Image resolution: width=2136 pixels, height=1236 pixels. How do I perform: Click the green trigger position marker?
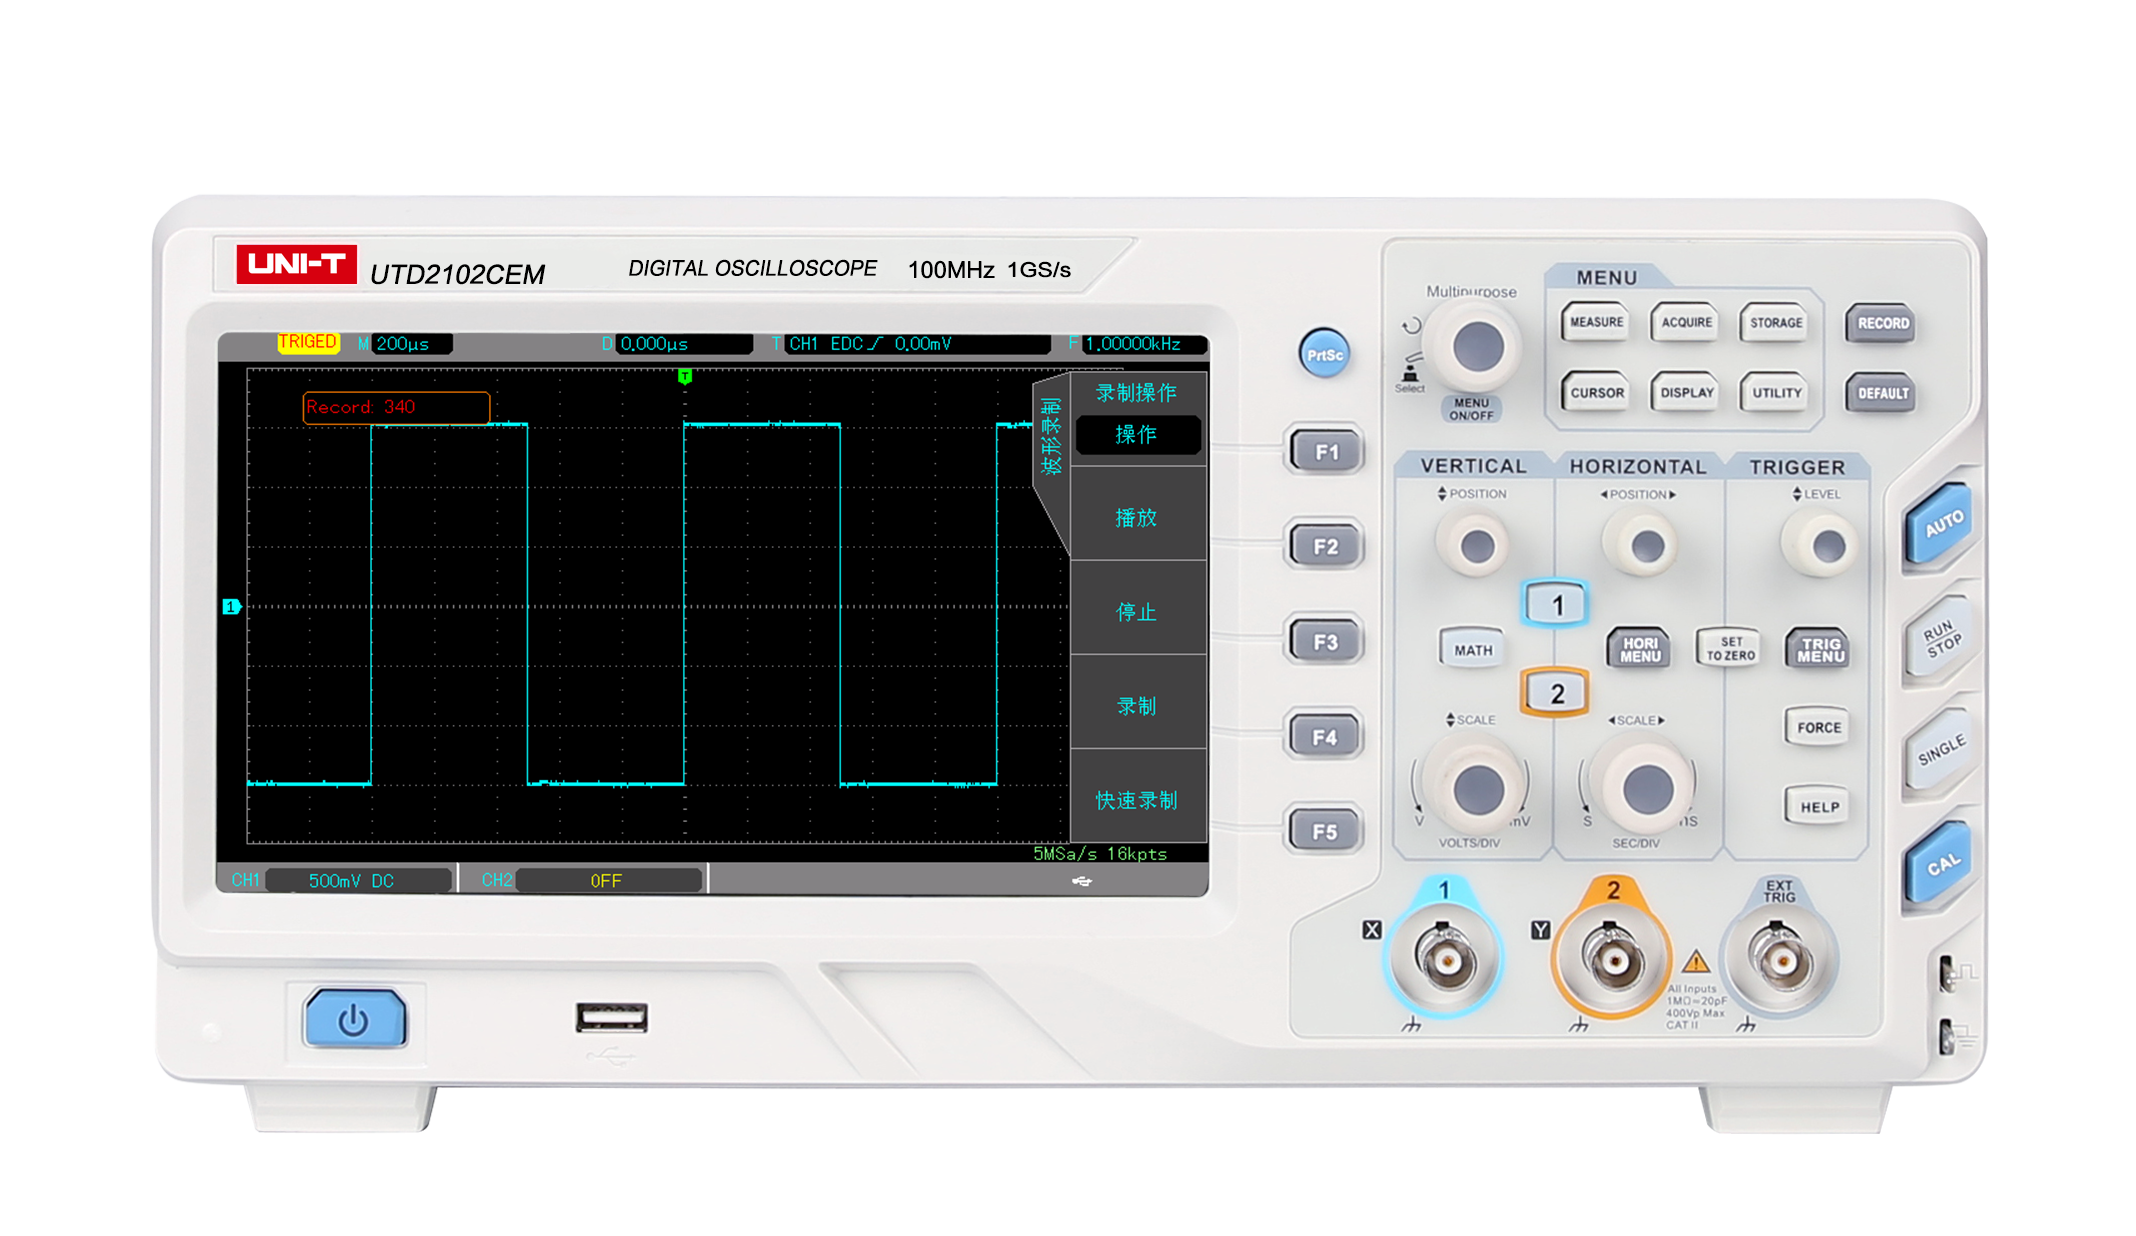[685, 377]
